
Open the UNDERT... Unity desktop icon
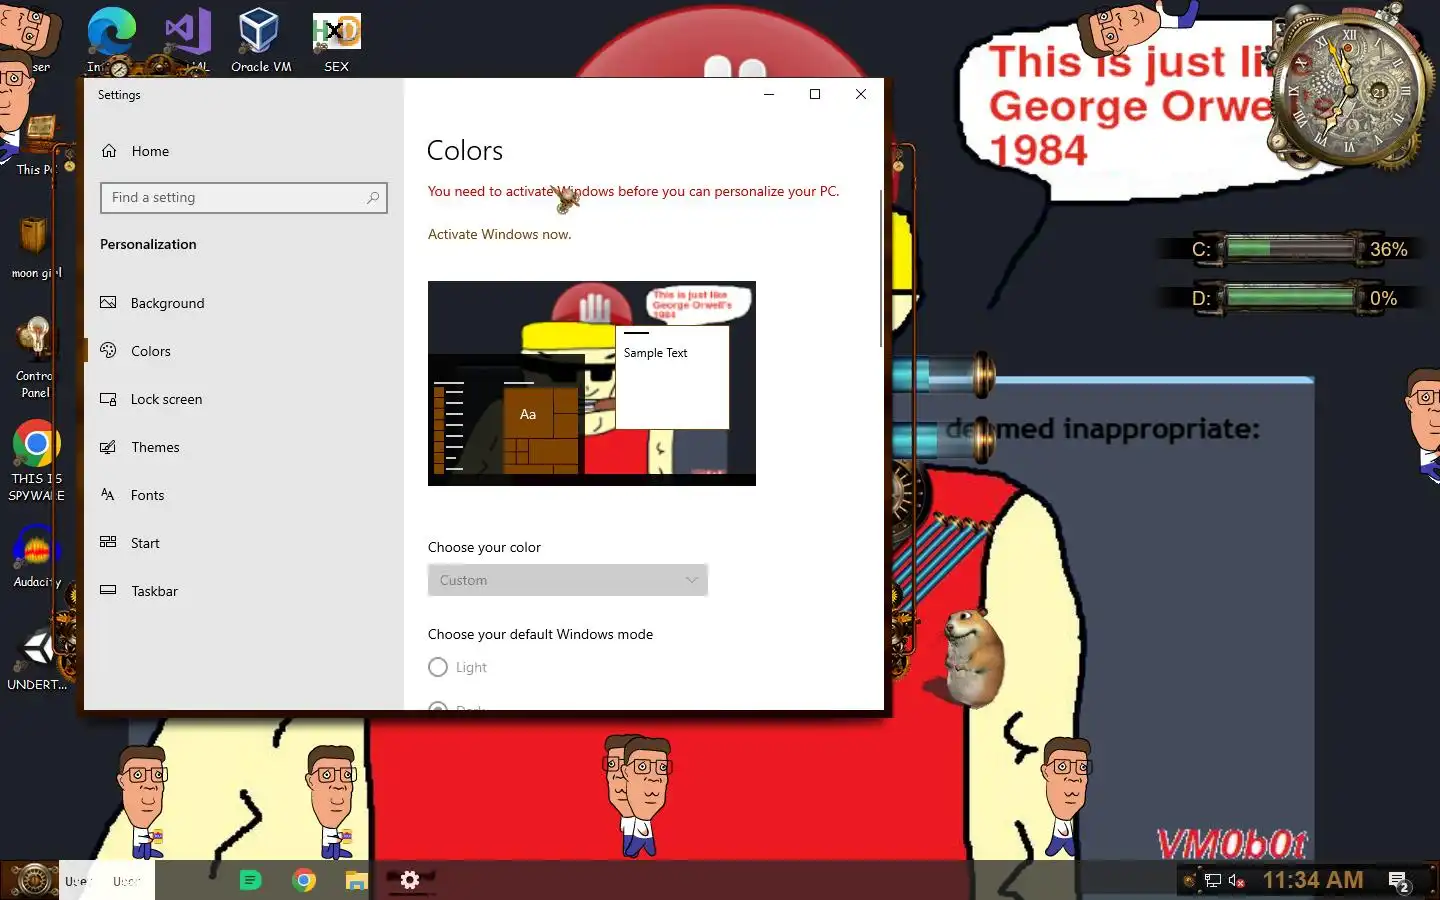click(37, 660)
